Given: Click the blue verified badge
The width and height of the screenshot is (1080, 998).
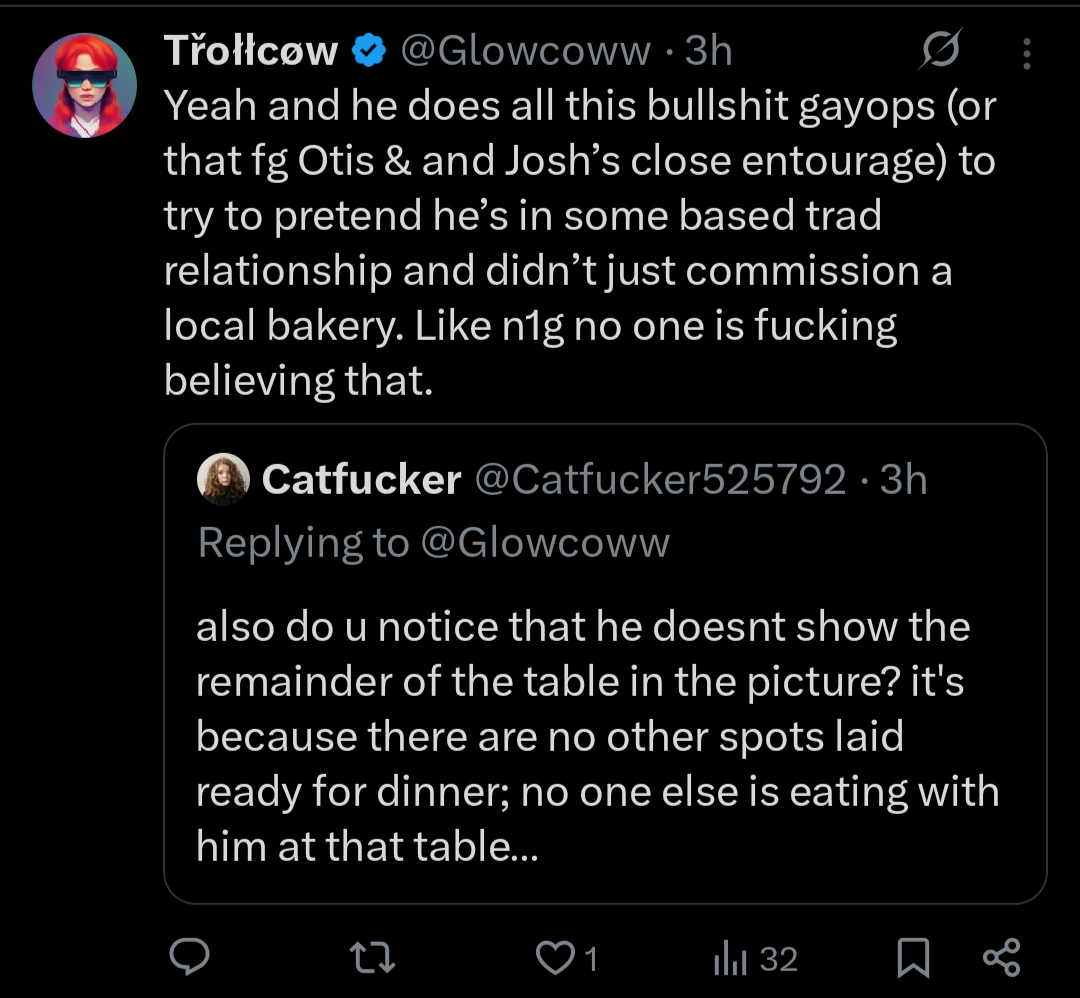Looking at the screenshot, I should click(x=370, y=50).
